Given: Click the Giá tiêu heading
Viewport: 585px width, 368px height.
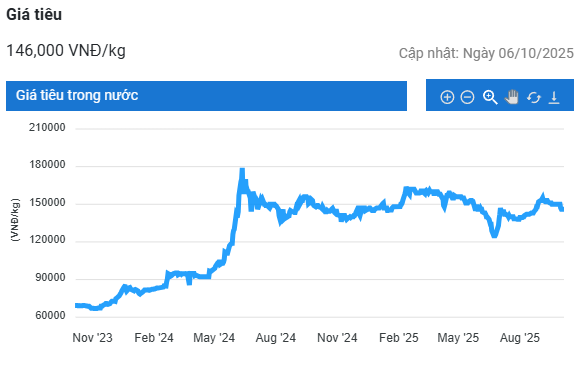Looking at the screenshot, I should [34, 15].
